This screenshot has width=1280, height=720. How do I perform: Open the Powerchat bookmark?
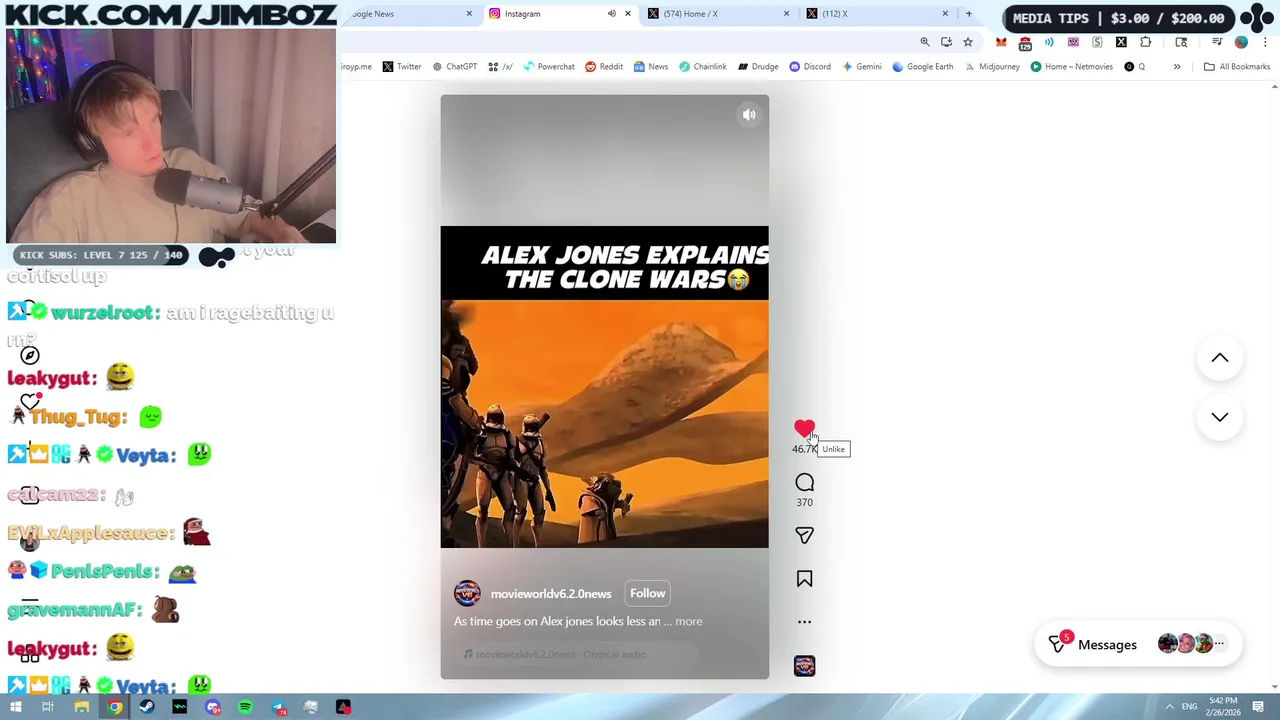(549, 67)
